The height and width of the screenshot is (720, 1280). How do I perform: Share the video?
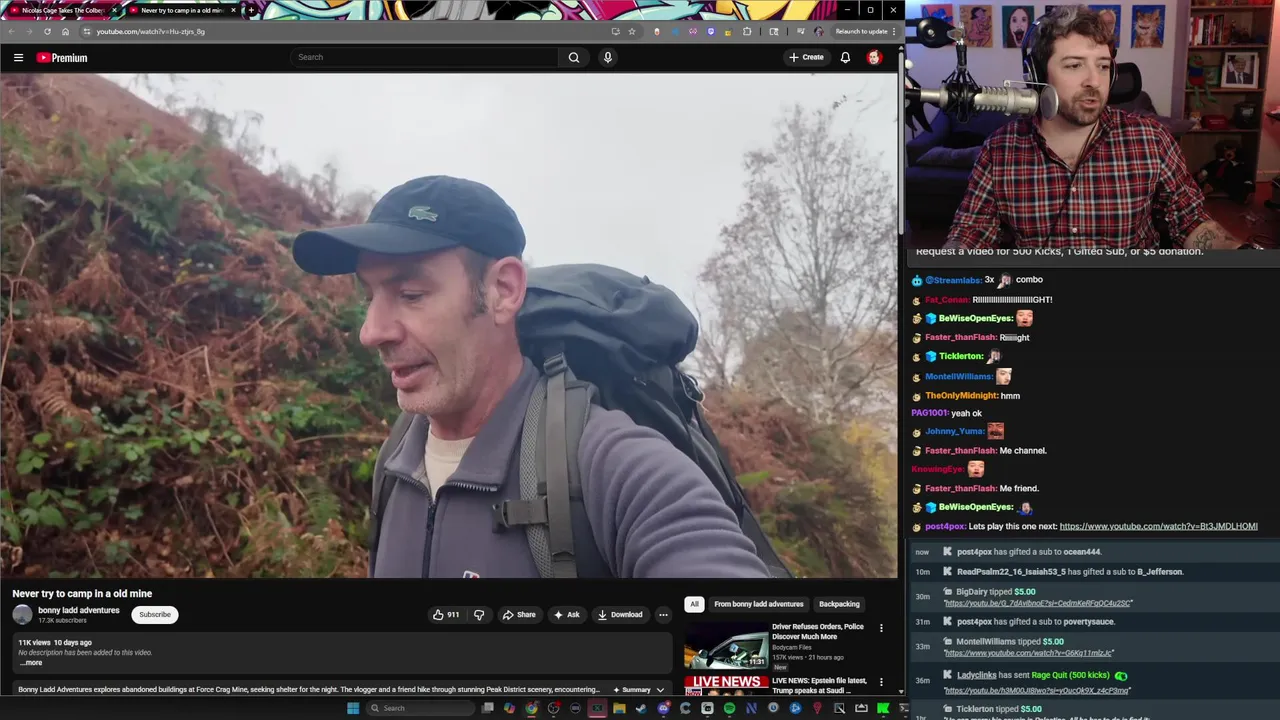click(x=519, y=615)
